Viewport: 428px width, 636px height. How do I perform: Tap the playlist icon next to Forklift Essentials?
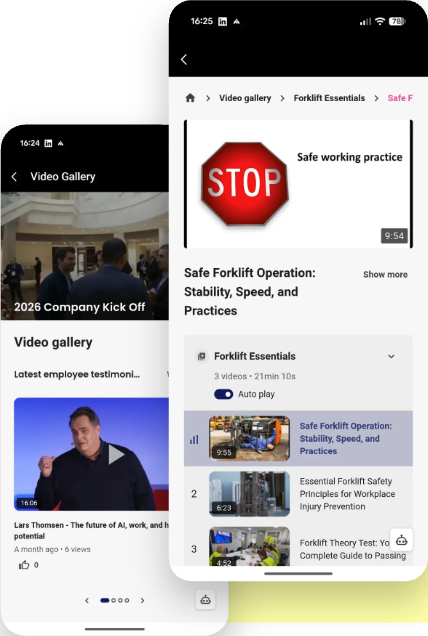201,356
